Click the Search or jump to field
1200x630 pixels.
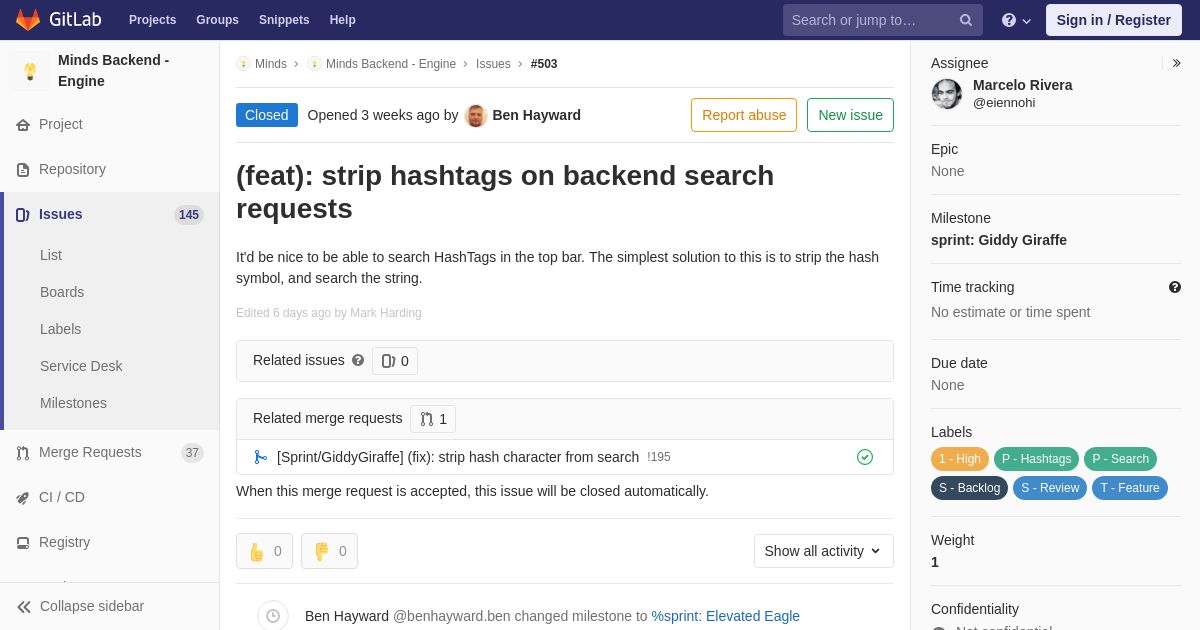click(x=883, y=20)
